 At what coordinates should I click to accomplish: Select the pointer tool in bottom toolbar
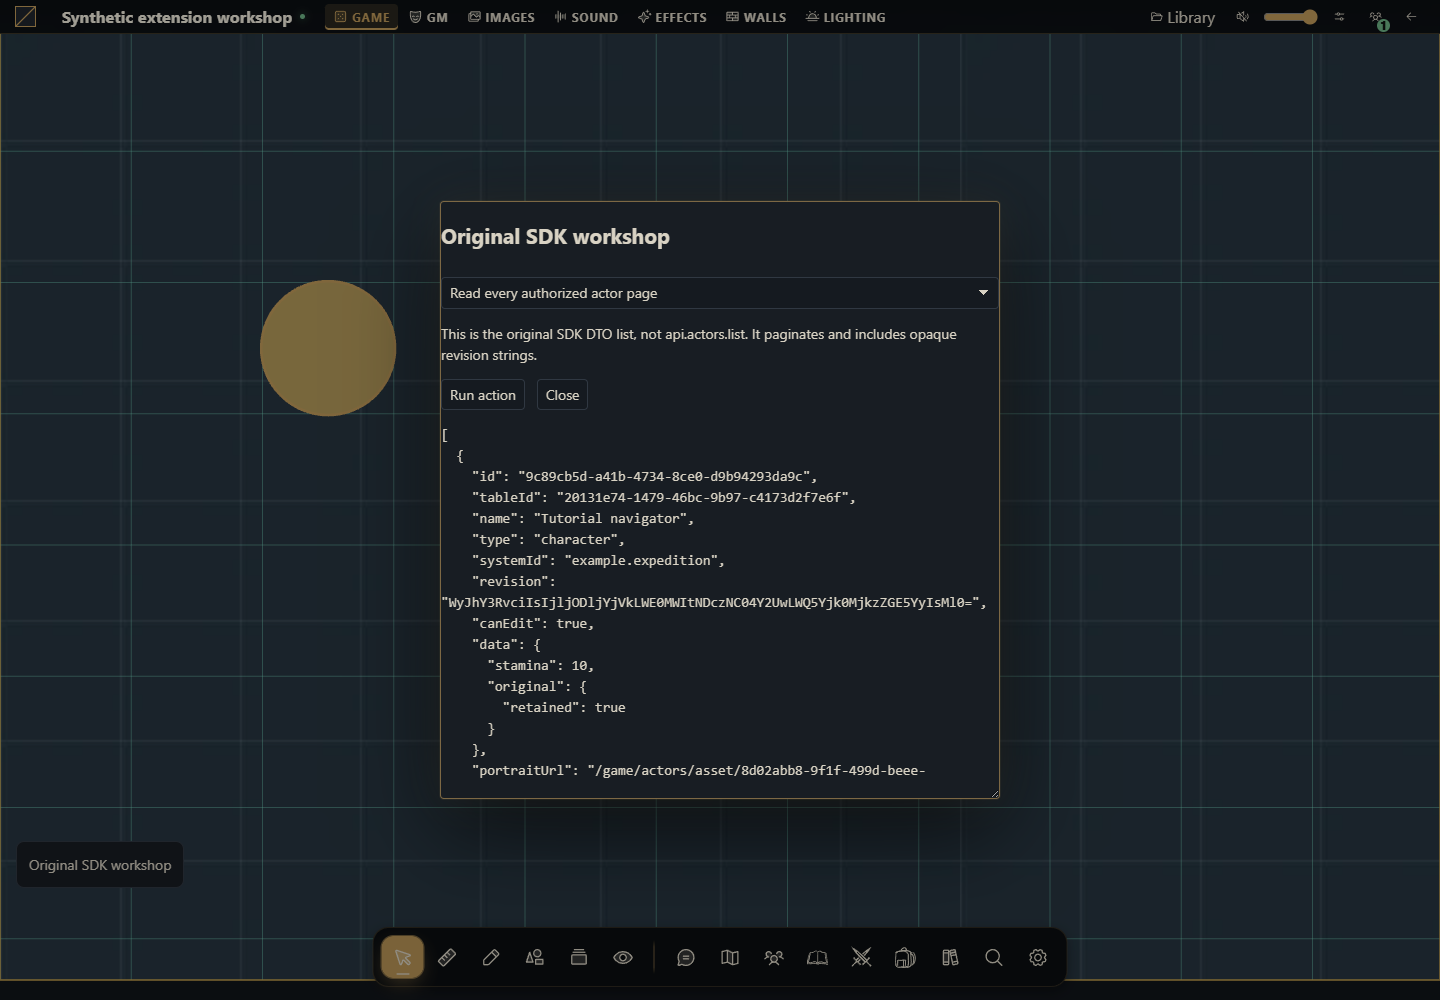click(x=403, y=958)
